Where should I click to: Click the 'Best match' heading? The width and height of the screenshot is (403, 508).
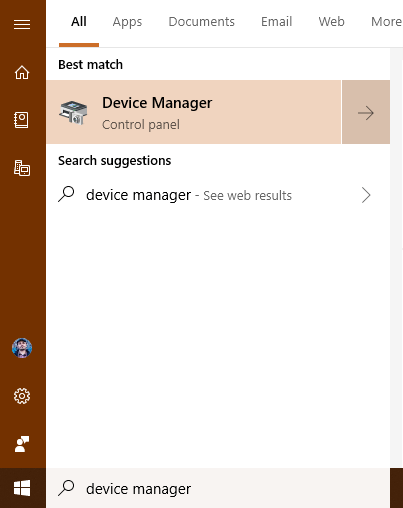point(90,65)
